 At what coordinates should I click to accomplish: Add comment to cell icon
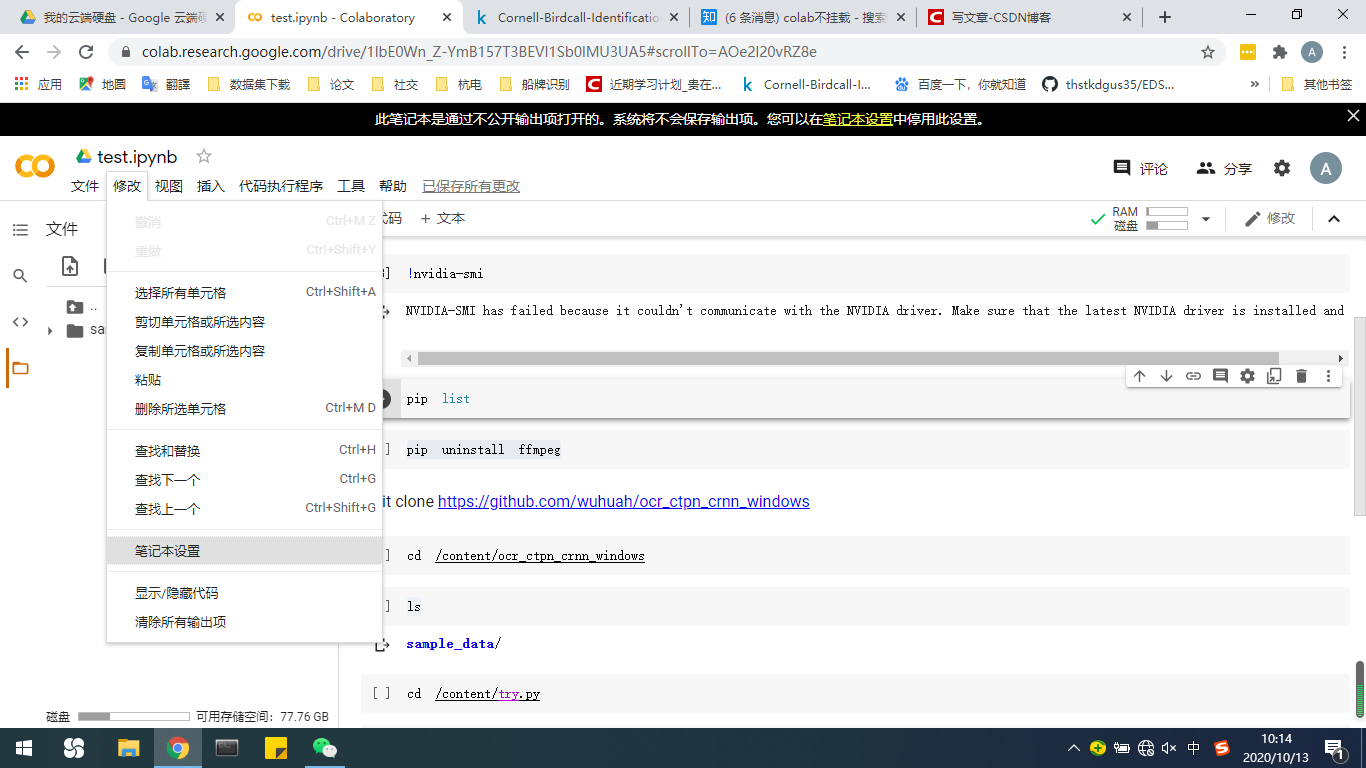click(1220, 376)
